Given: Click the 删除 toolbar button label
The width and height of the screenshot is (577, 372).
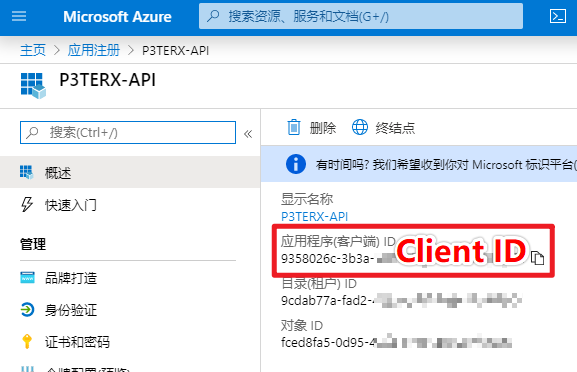Looking at the screenshot, I should pyautogui.click(x=323, y=128).
